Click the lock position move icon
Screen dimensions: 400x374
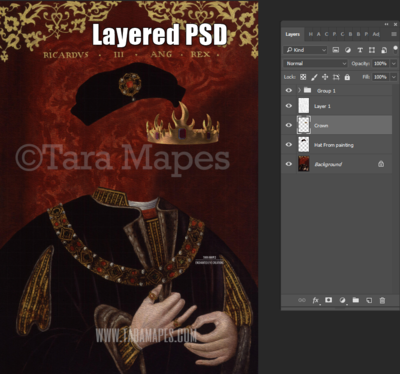coord(325,77)
